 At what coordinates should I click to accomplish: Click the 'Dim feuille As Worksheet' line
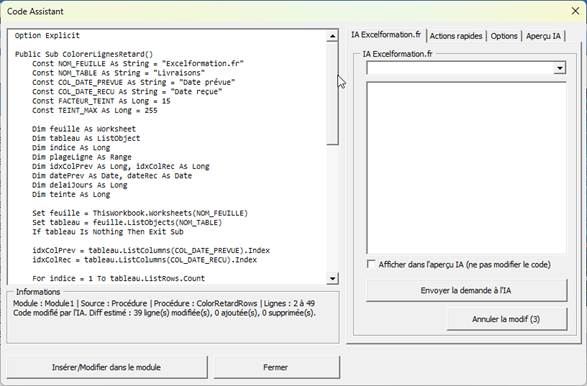(84, 129)
